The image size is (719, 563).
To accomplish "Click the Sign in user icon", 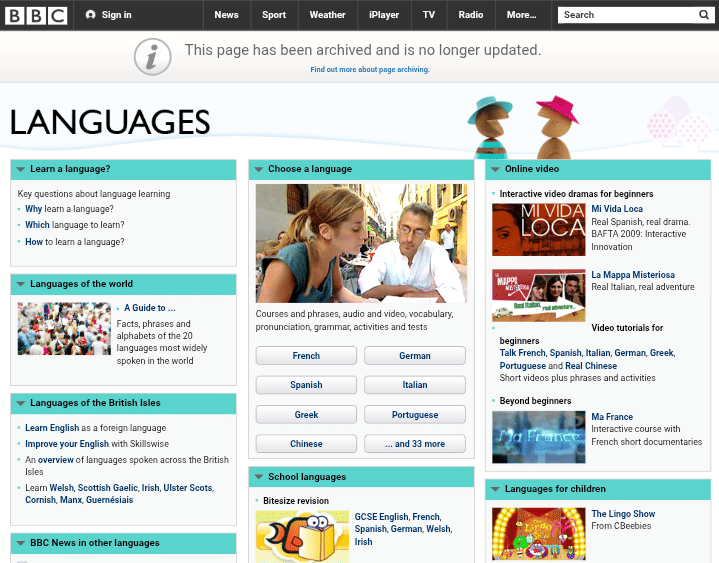I will (x=90, y=15).
